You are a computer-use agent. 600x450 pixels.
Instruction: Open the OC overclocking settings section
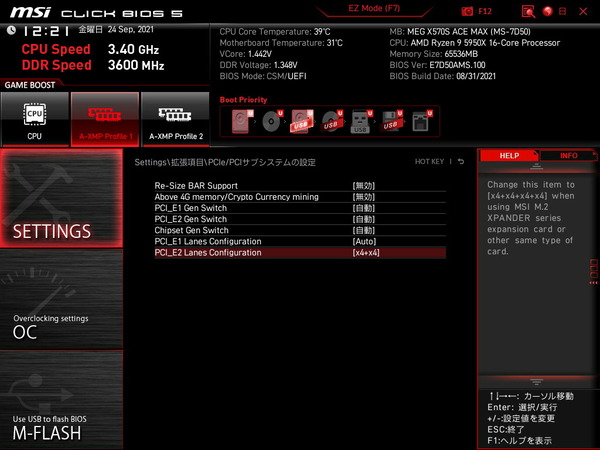coord(61,299)
